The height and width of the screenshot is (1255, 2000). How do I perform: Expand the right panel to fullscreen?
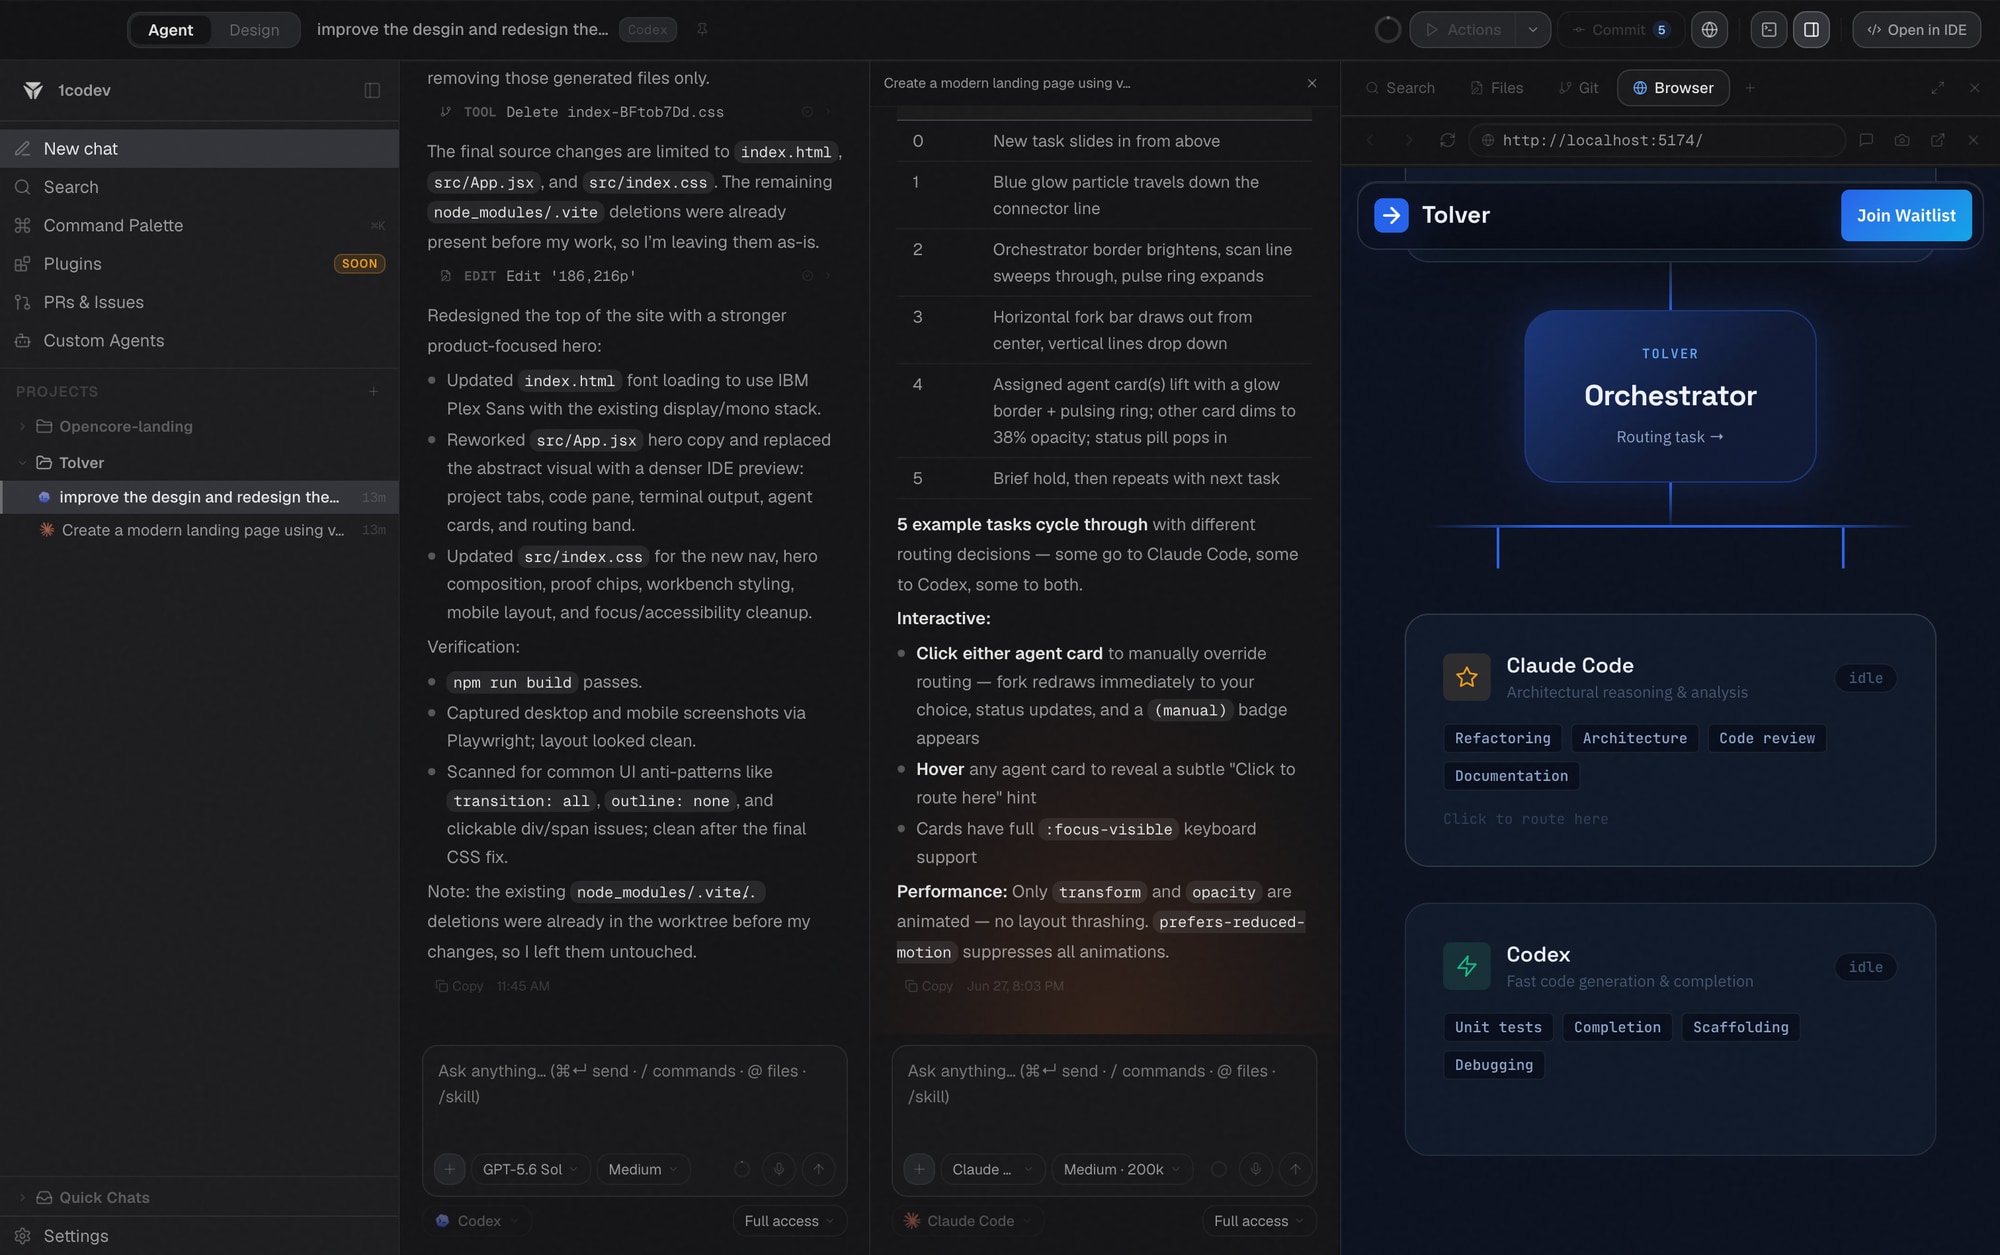point(1938,88)
